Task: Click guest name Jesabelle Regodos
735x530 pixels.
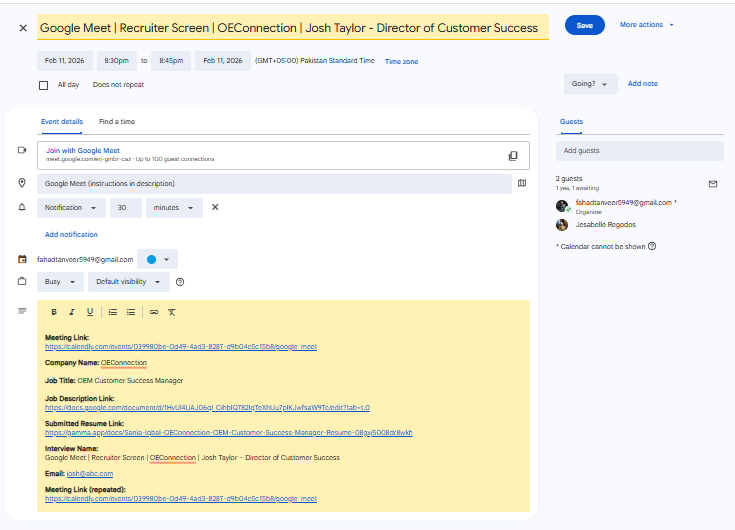Action: 606,225
